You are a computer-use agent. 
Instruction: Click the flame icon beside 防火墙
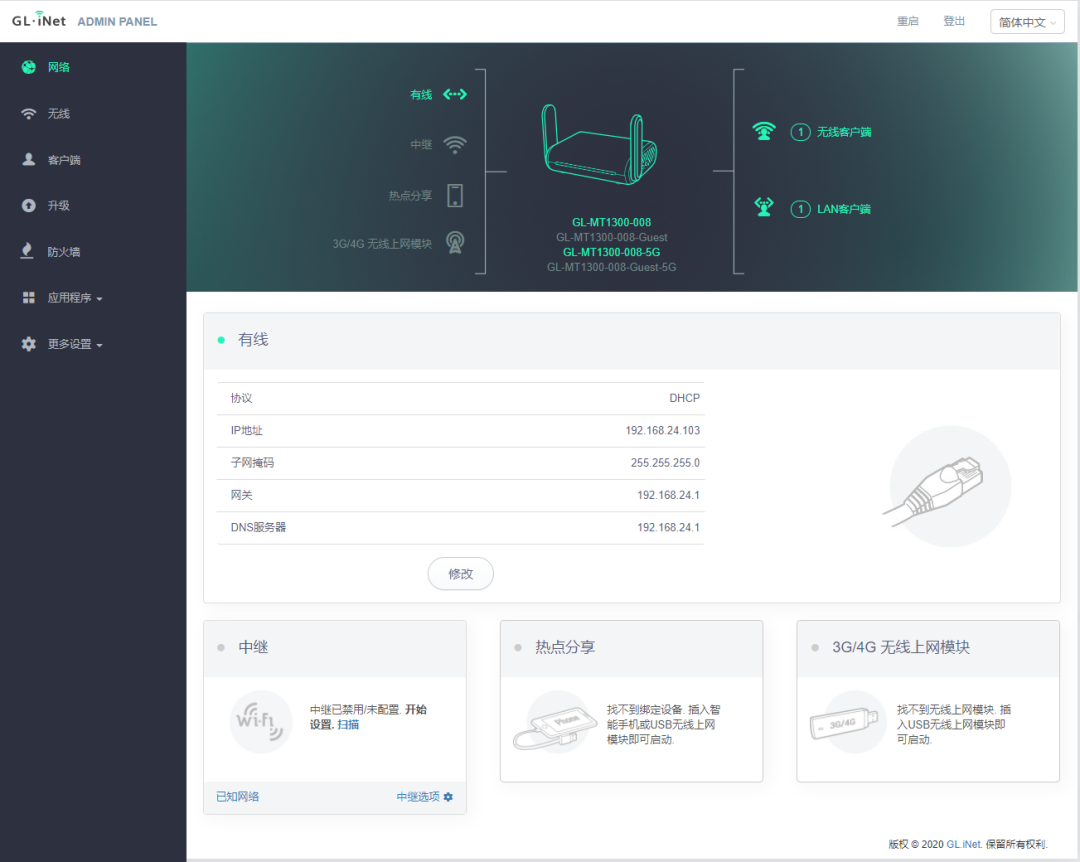(27, 251)
